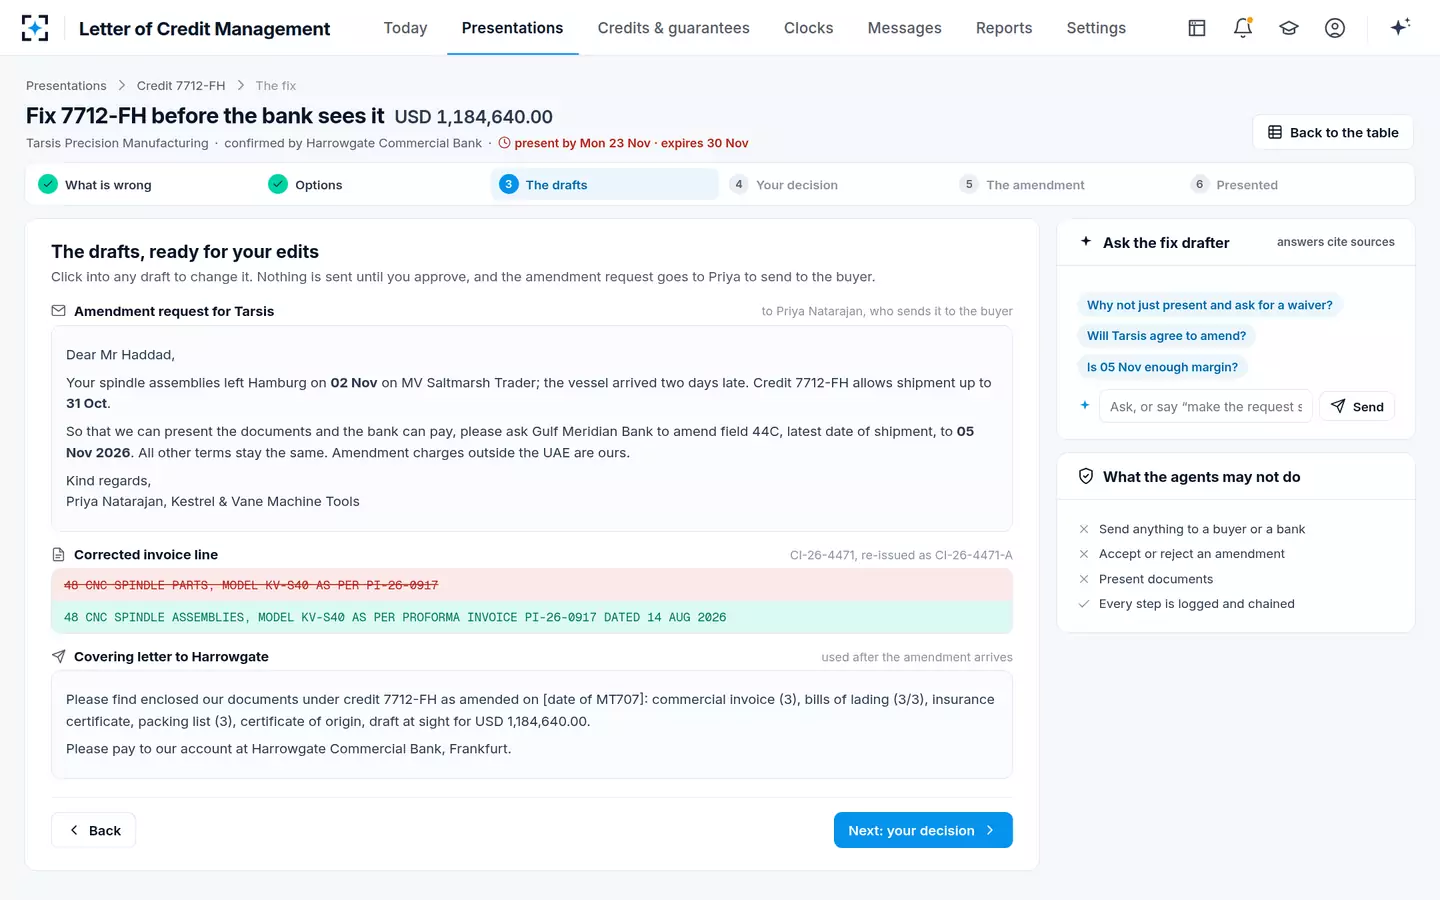The width and height of the screenshot is (1440, 900).
Task: Click the struck-through red invoice line
Action: 532,585
